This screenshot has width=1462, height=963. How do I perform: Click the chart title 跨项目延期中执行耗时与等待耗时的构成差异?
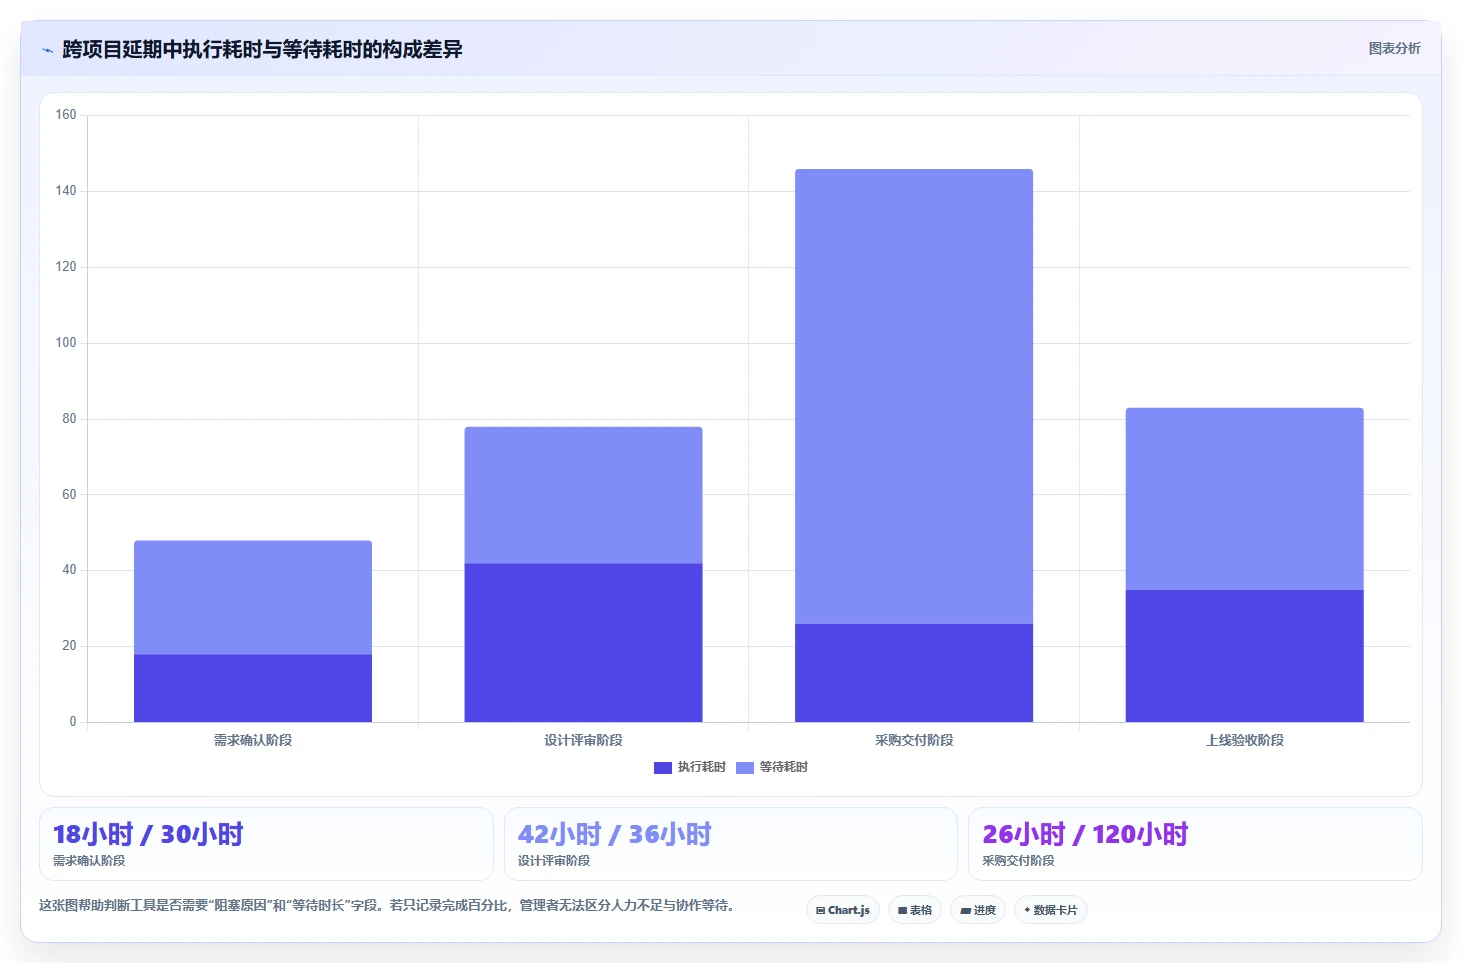coord(262,49)
